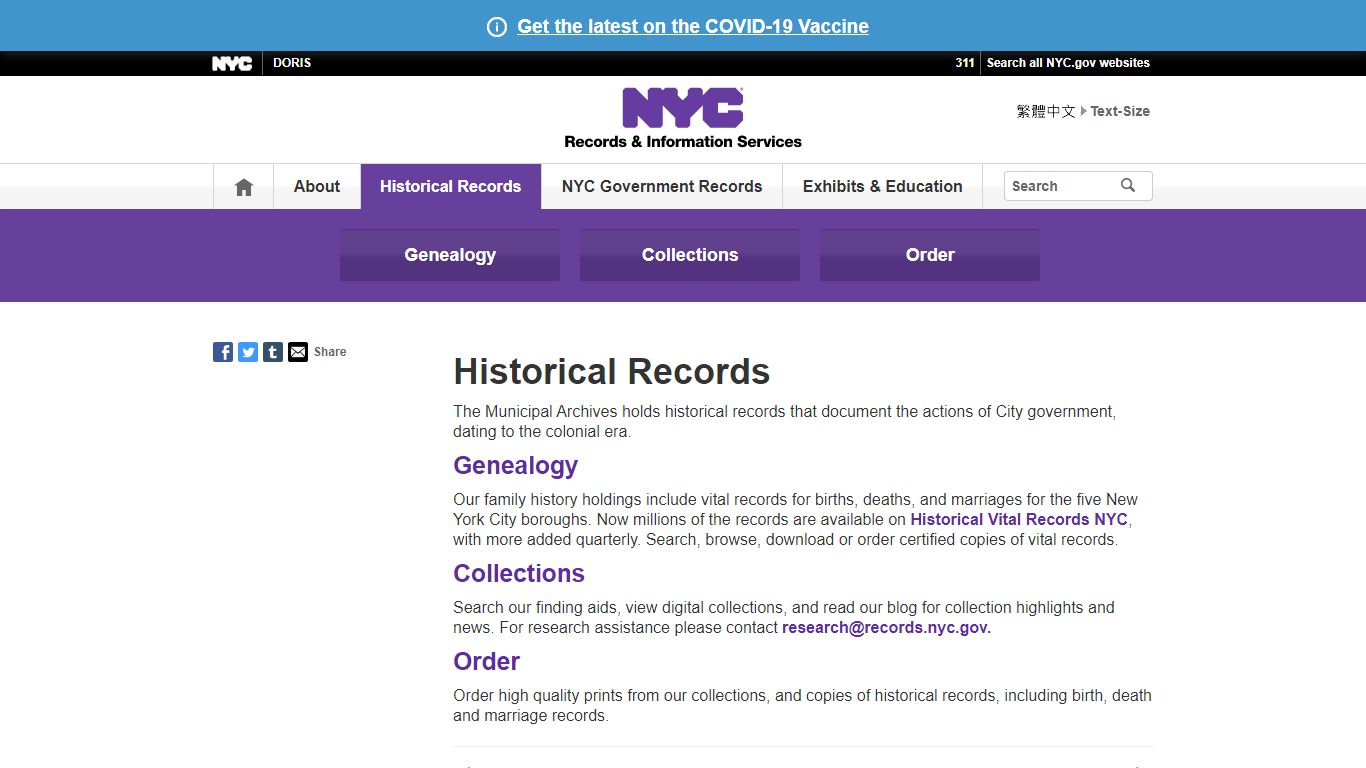Share page via Twitter icon
Image resolution: width=1366 pixels, height=768 pixels.
pyautogui.click(x=248, y=352)
